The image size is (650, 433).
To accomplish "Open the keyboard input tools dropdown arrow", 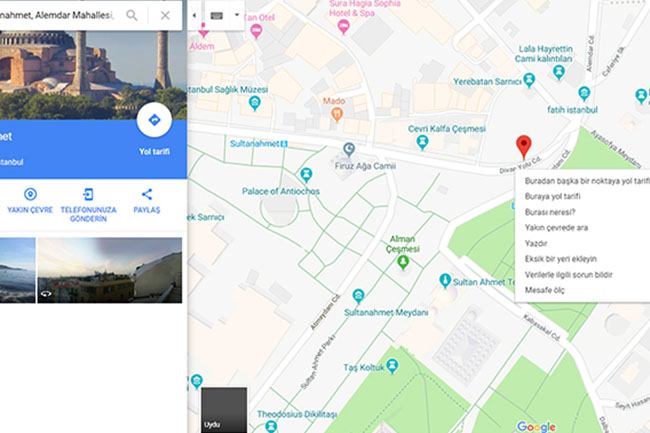I will tap(237, 15).
